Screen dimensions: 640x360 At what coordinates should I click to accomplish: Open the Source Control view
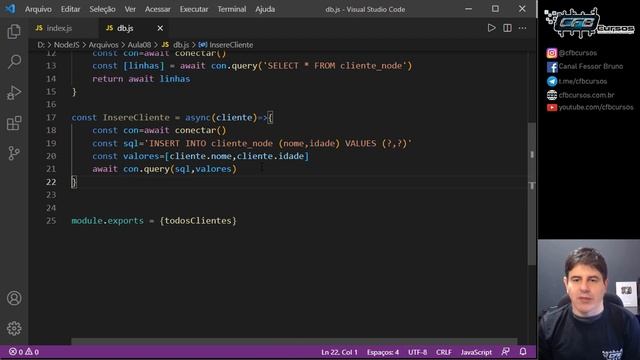point(14,153)
